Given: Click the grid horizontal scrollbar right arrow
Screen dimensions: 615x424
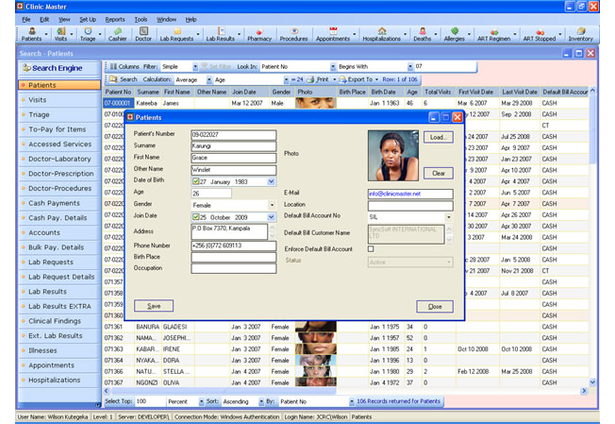Looking at the screenshot, I should [584, 391].
